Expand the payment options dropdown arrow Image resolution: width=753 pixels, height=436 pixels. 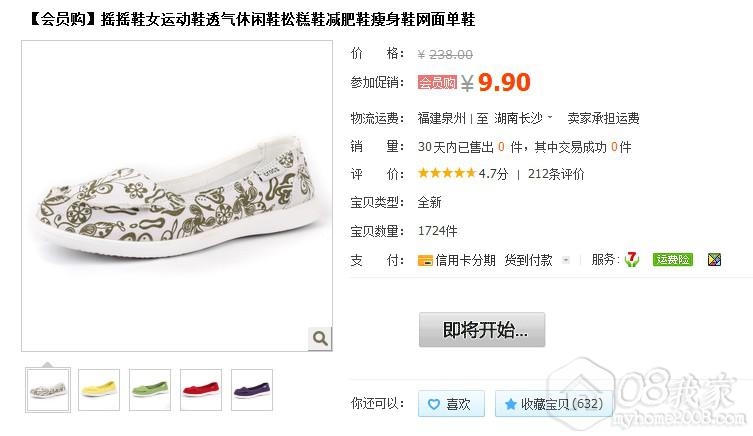click(x=566, y=260)
